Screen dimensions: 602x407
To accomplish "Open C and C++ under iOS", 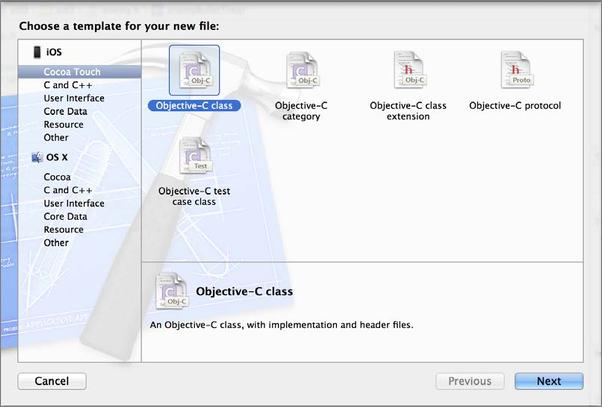I will coord(68,85).
